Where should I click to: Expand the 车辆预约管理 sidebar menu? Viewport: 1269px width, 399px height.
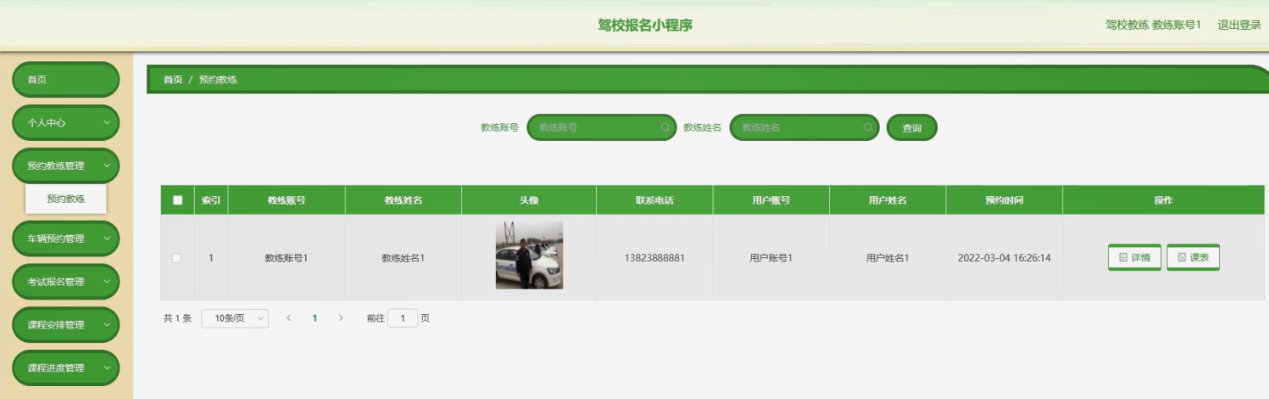click(x=65, y=239)
